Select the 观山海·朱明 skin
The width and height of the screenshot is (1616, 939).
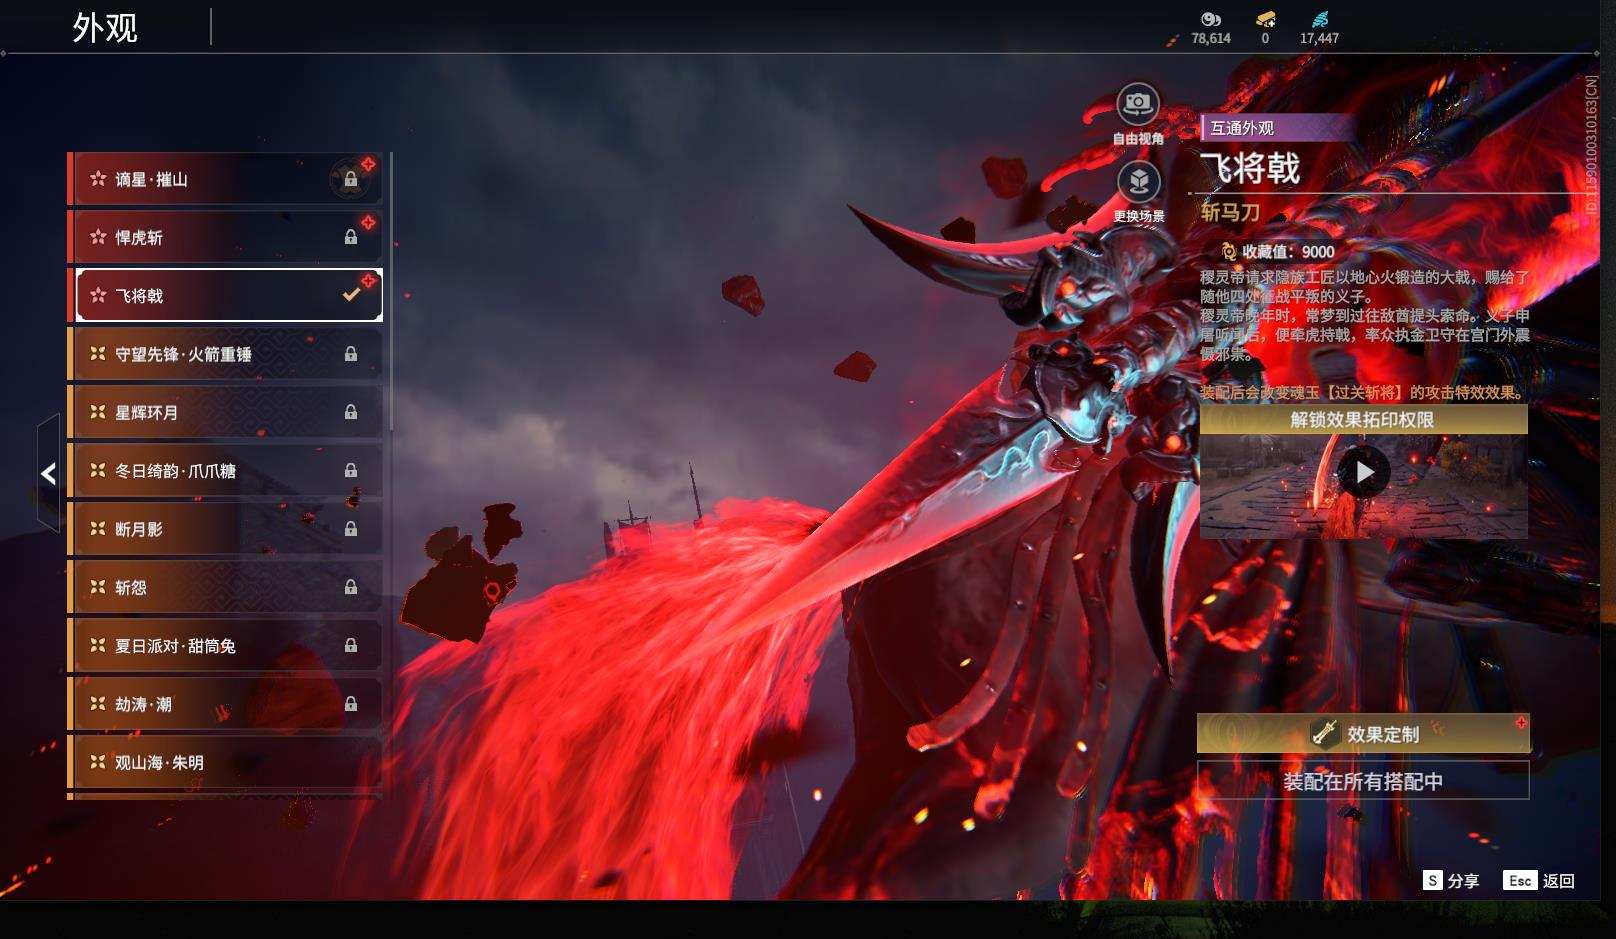coord(225,762)
